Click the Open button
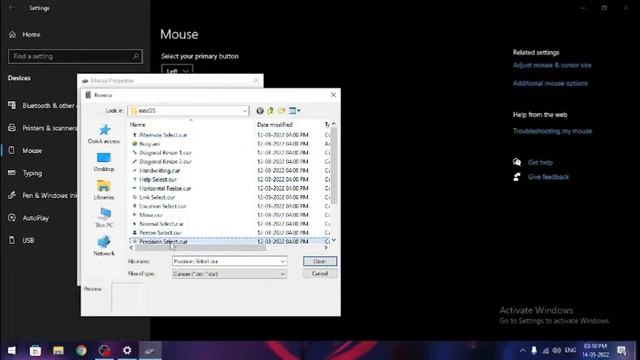The width and height of the screenshot is (640, 360). pyautogui.click(x=320, y=261)
